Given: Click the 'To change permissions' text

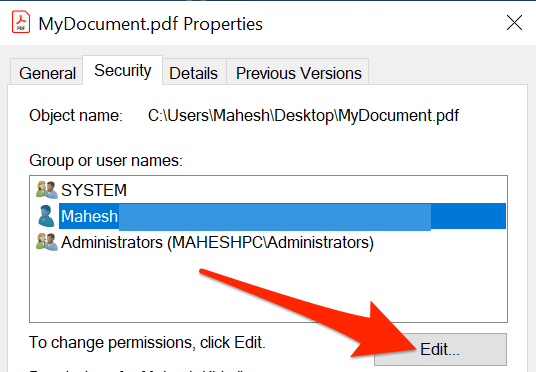Looking at the screenshot, I should pyautogui.click(x=147, y=342).
